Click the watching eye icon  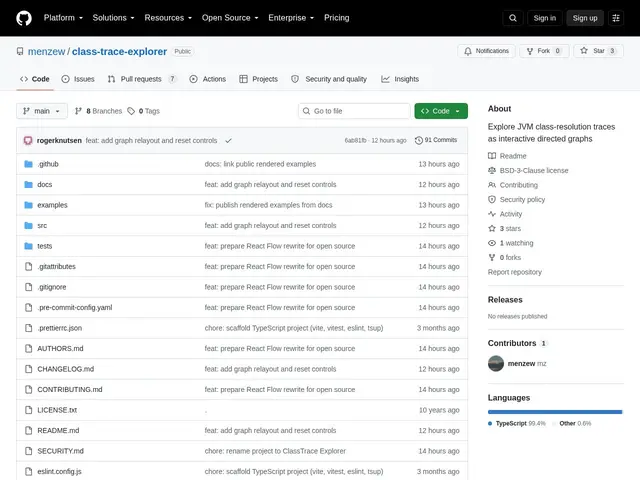coord(492,243)
